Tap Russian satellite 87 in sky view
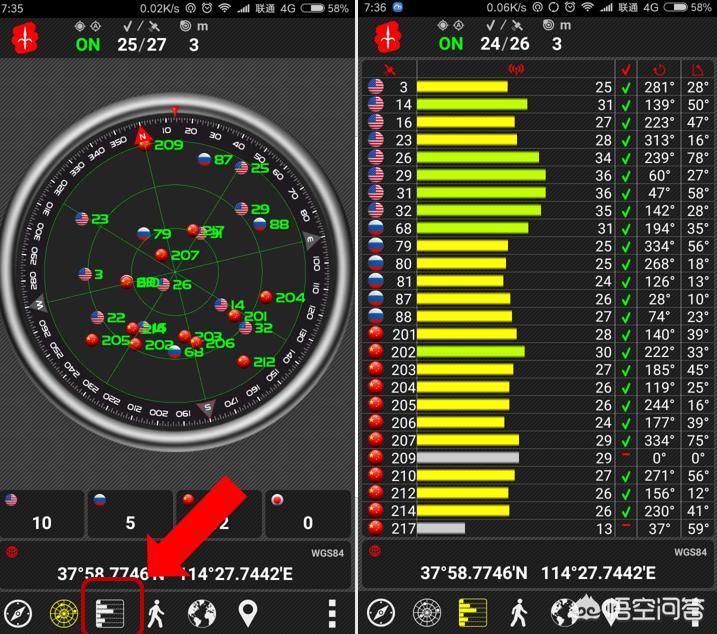The height and width of the screenshot is (634, 717). click(204, 159)
